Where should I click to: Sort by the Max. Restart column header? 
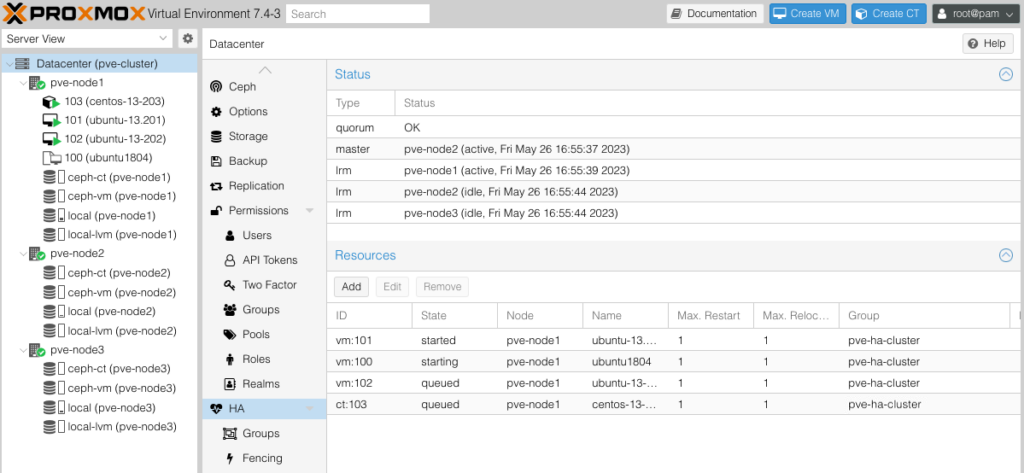click(x=711, y=316)
